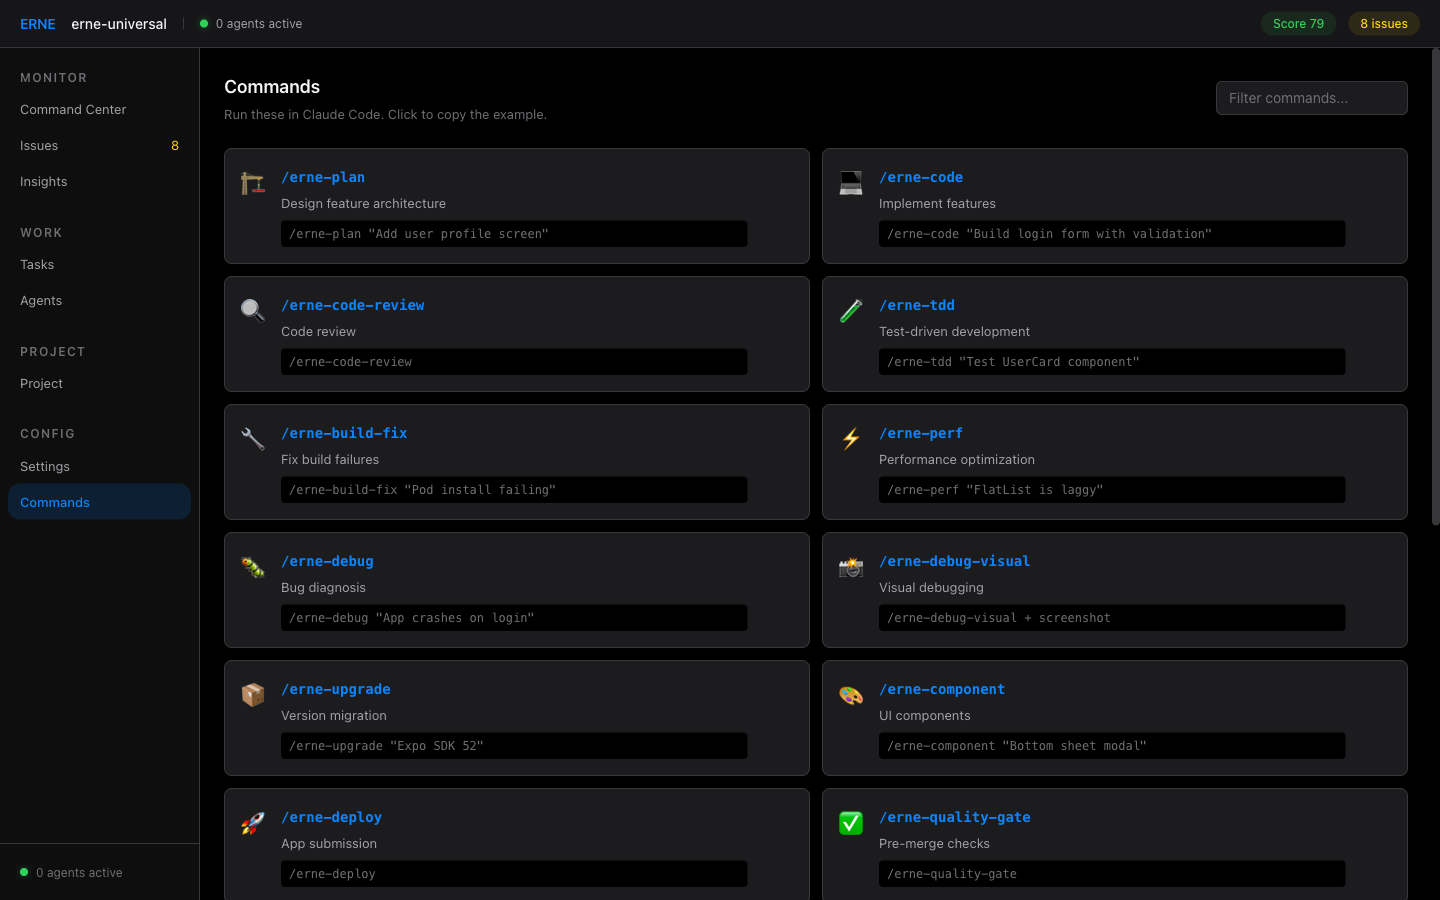Focus the Filter commands input field

[1311, 98]
